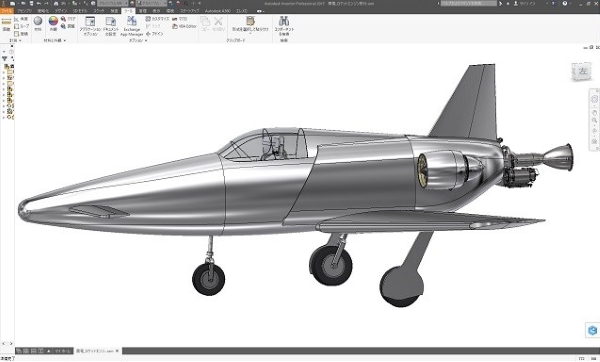
Task: Launch Exchange App Manager
Action: pyautogui.click(x=132, y=26)
